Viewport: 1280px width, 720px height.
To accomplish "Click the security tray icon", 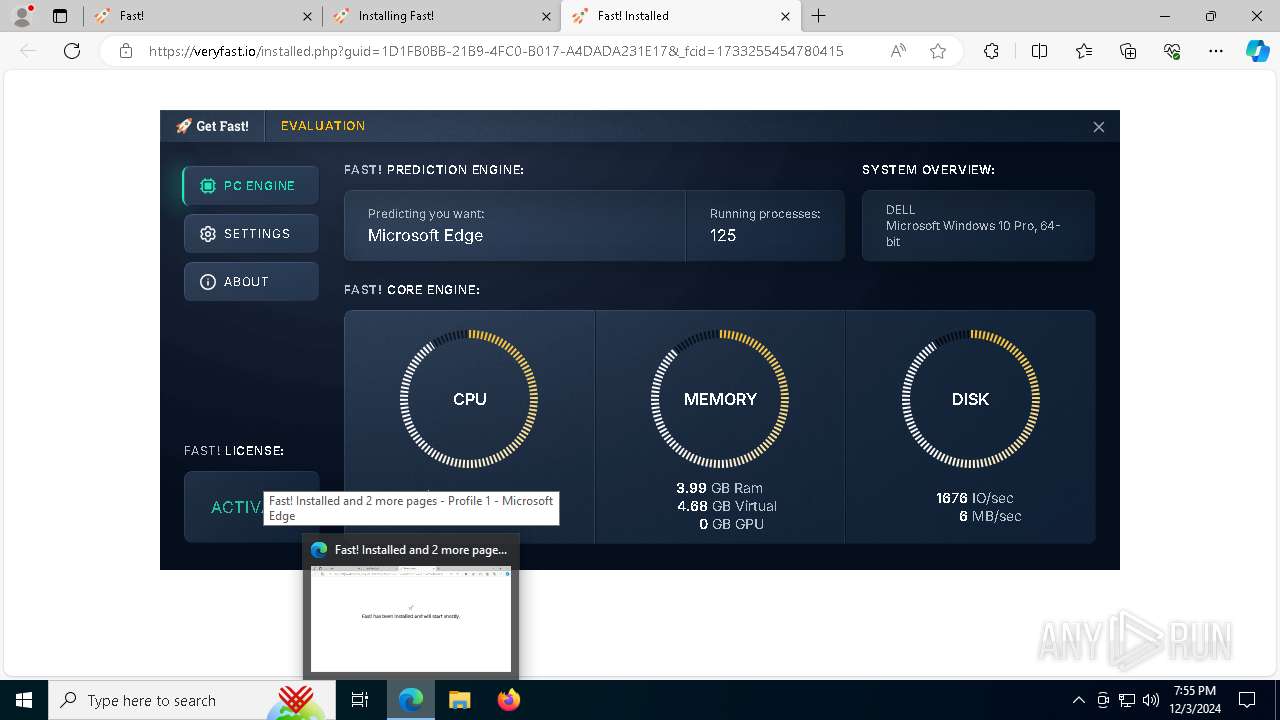I will 1103,700.
